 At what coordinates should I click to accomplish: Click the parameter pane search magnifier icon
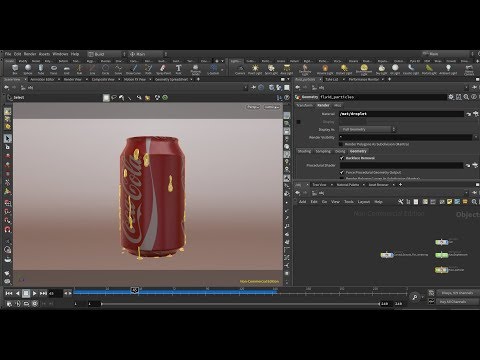click(x=466, y=97)
